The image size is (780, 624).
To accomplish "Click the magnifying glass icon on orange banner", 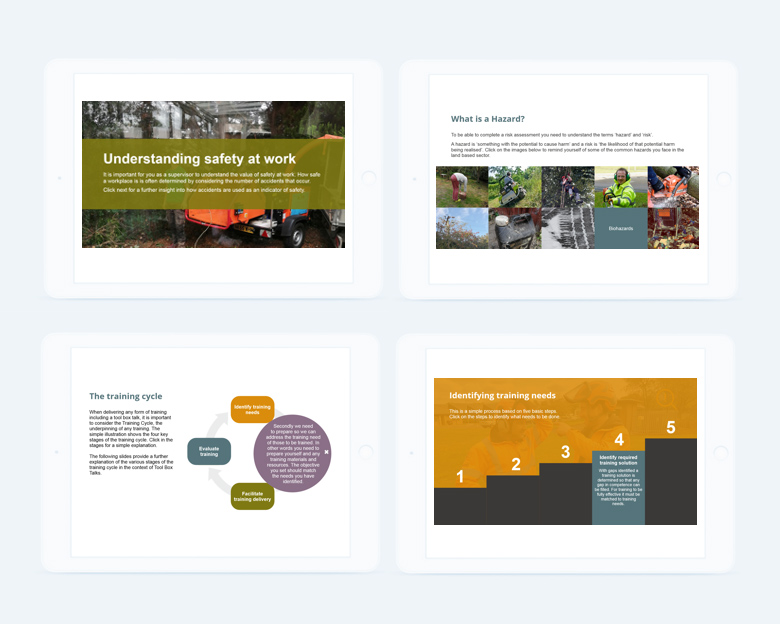I will (665, 399).
